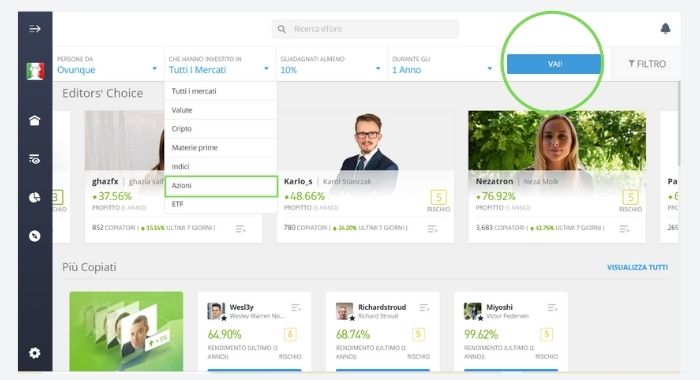Go to the home icon in sidebar
700x380 pixels.
[x=35, y=120]
